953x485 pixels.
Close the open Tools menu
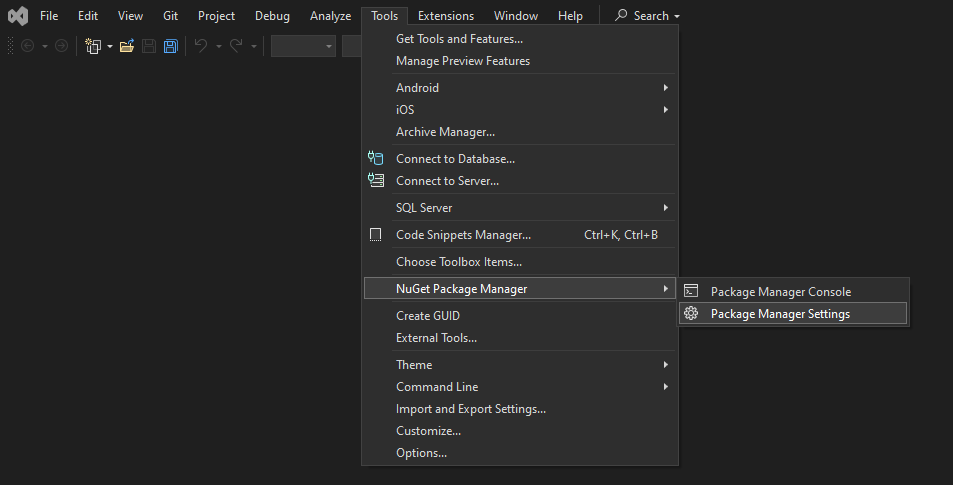tap(385, 16)
